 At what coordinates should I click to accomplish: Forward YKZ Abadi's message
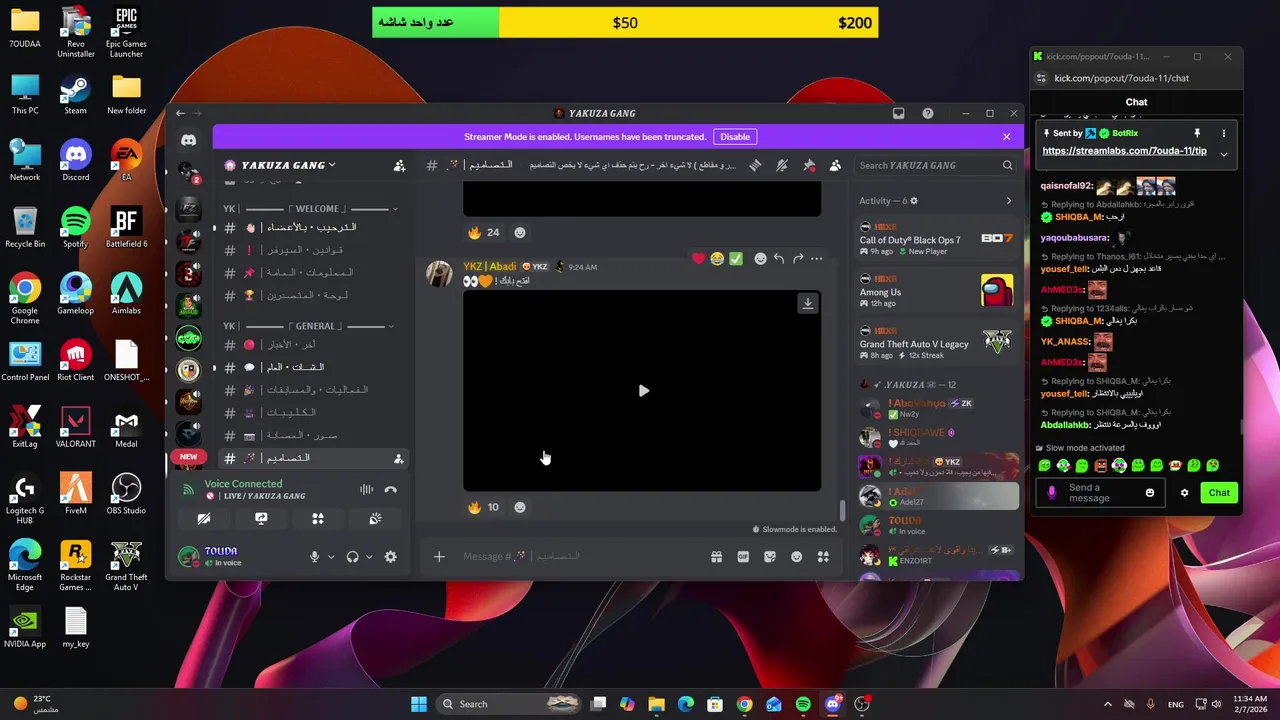[x=798, y=259]
